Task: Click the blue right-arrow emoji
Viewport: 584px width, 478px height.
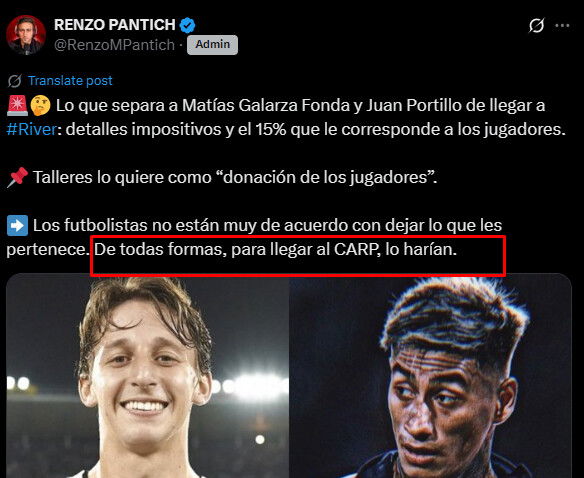Action: tap(17, 225)
